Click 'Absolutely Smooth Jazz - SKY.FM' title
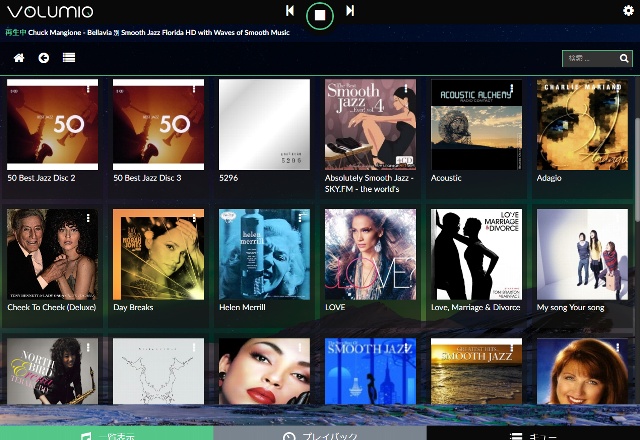Viewport: 640px width, 440px height. pos(369,183)
